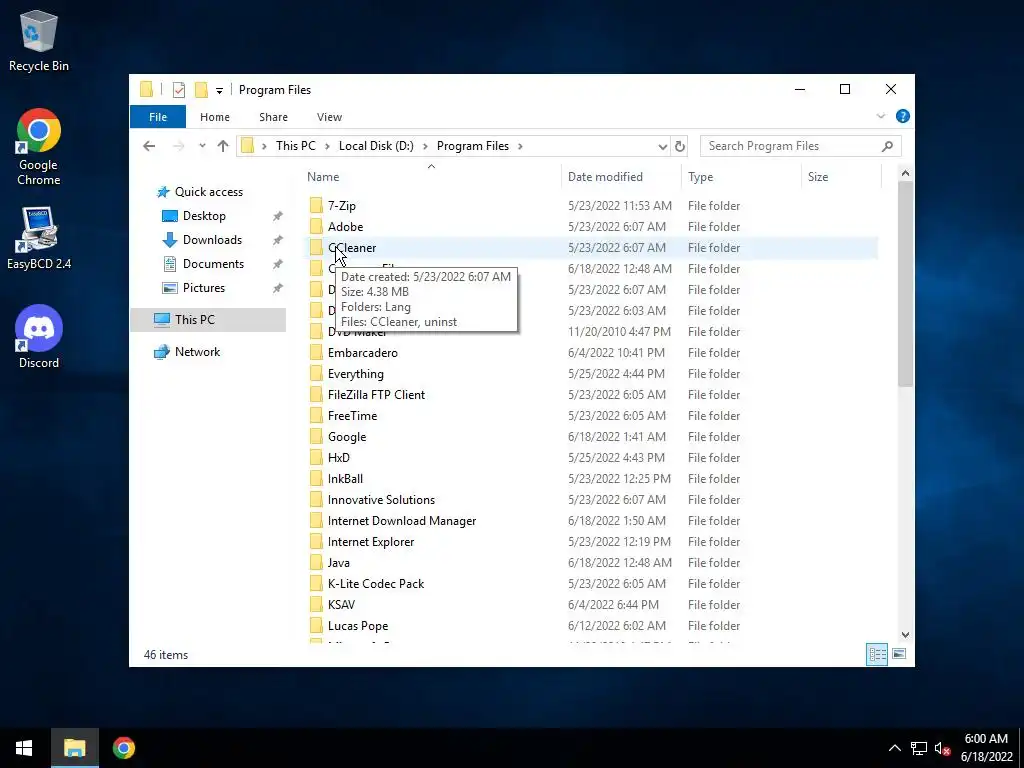Image resolution: width=1024 pixels, height=768 pixels.
Task: Select the Adobe folder
Action: pyautogui.click(x=592, y=227)
